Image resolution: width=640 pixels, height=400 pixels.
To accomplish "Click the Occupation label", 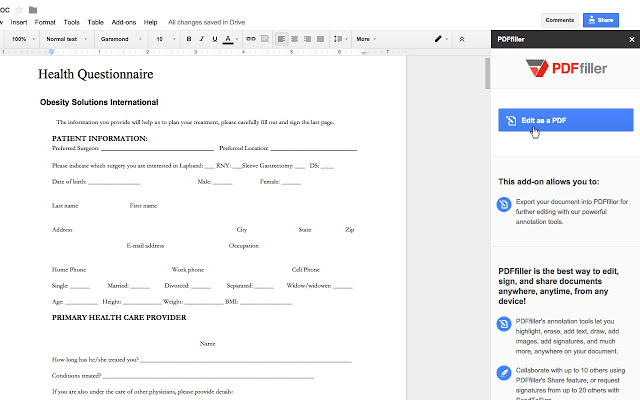I will [x=244, y=246].
